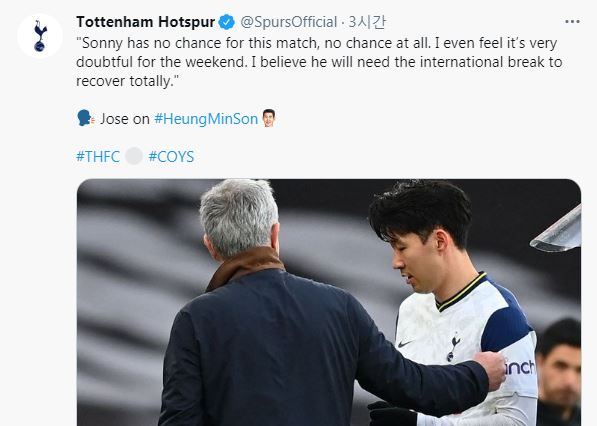Open the #THFC hashtag
This screenshot has width=597, height=426.
point(98,156)
